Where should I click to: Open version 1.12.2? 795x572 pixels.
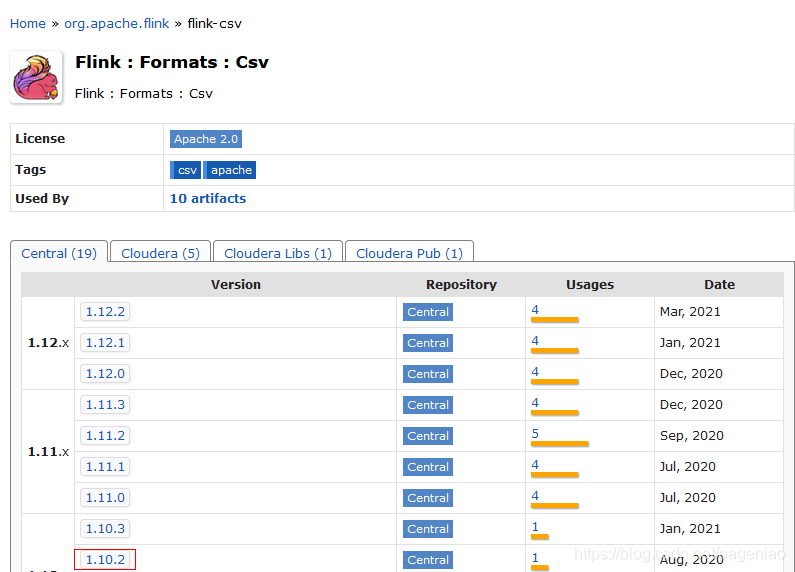click(105, 311)
